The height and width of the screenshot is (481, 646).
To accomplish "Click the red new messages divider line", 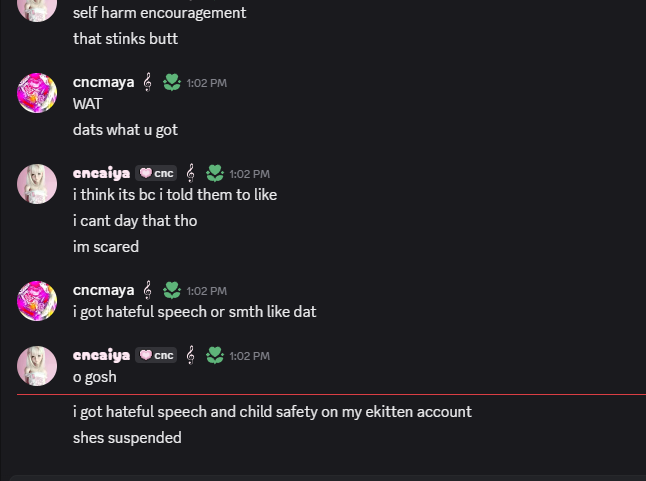I will (331, 395).
